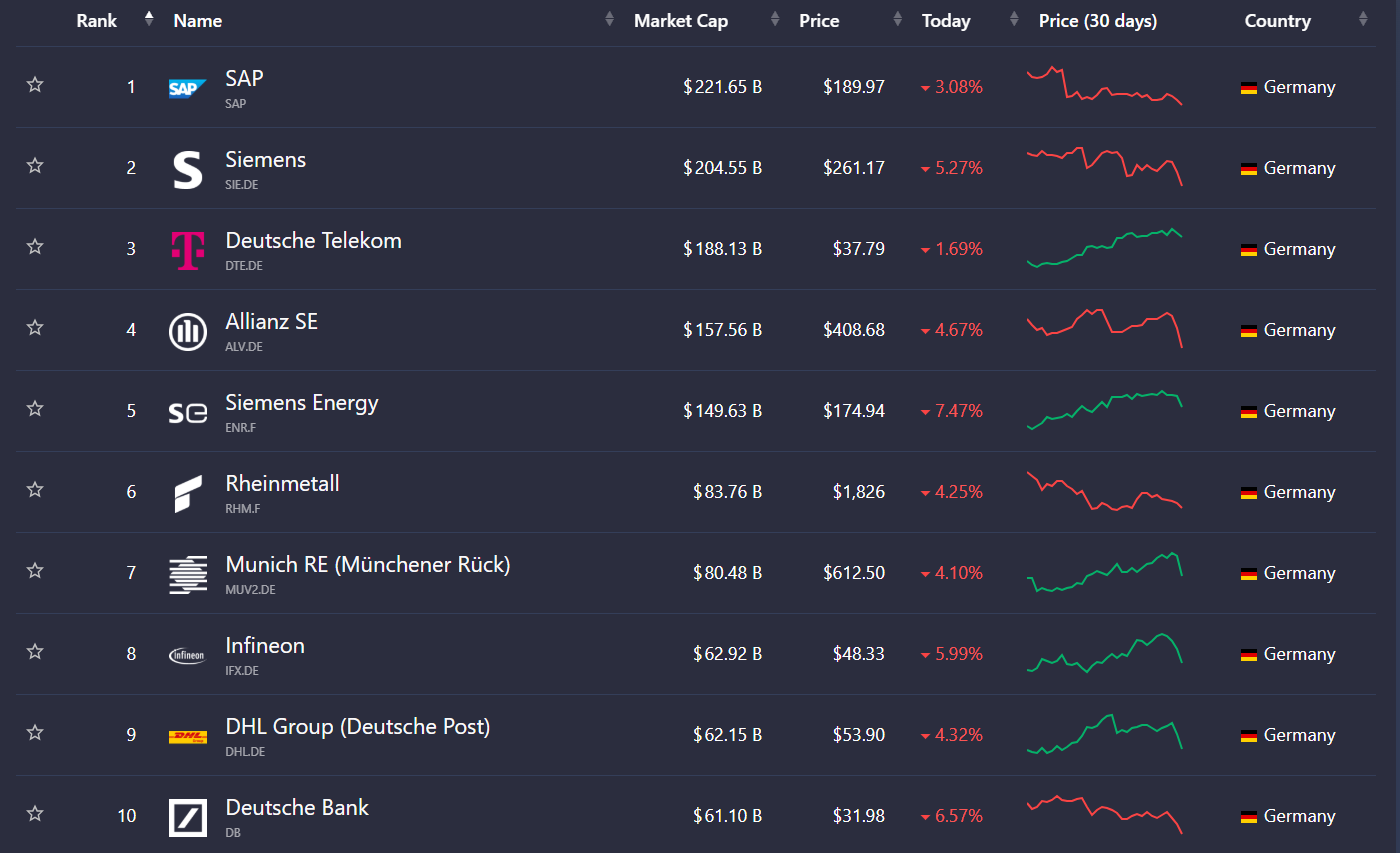The width and height of the screenshot is (1400, 853).
Task: Open the Siemens company page
Action: pos(266,159)
